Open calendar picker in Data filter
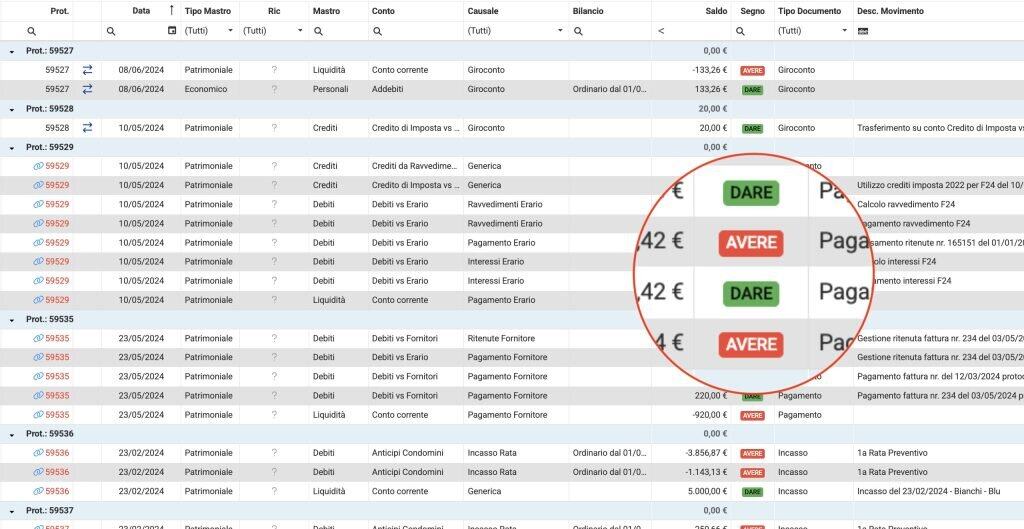Viewport: 1024px width, 529px height. (x=172, y=30)
